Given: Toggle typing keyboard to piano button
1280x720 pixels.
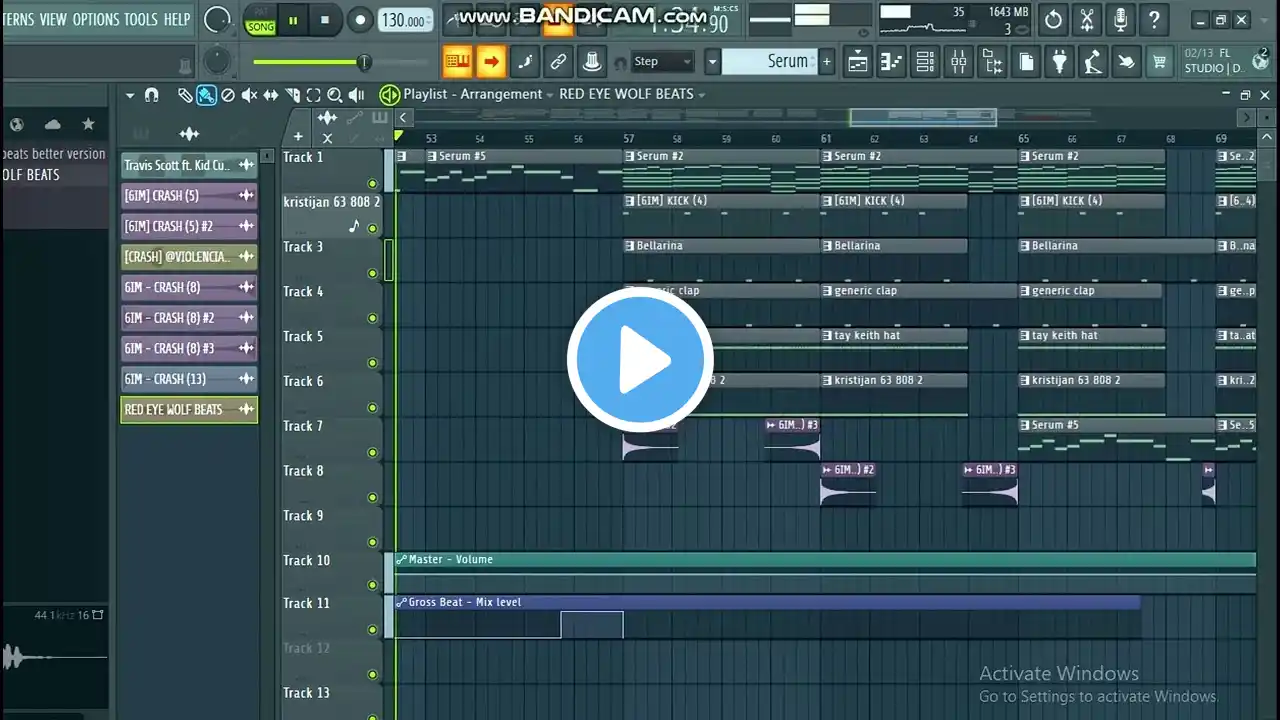Looking at the screenshot, I should coord(457,61).
